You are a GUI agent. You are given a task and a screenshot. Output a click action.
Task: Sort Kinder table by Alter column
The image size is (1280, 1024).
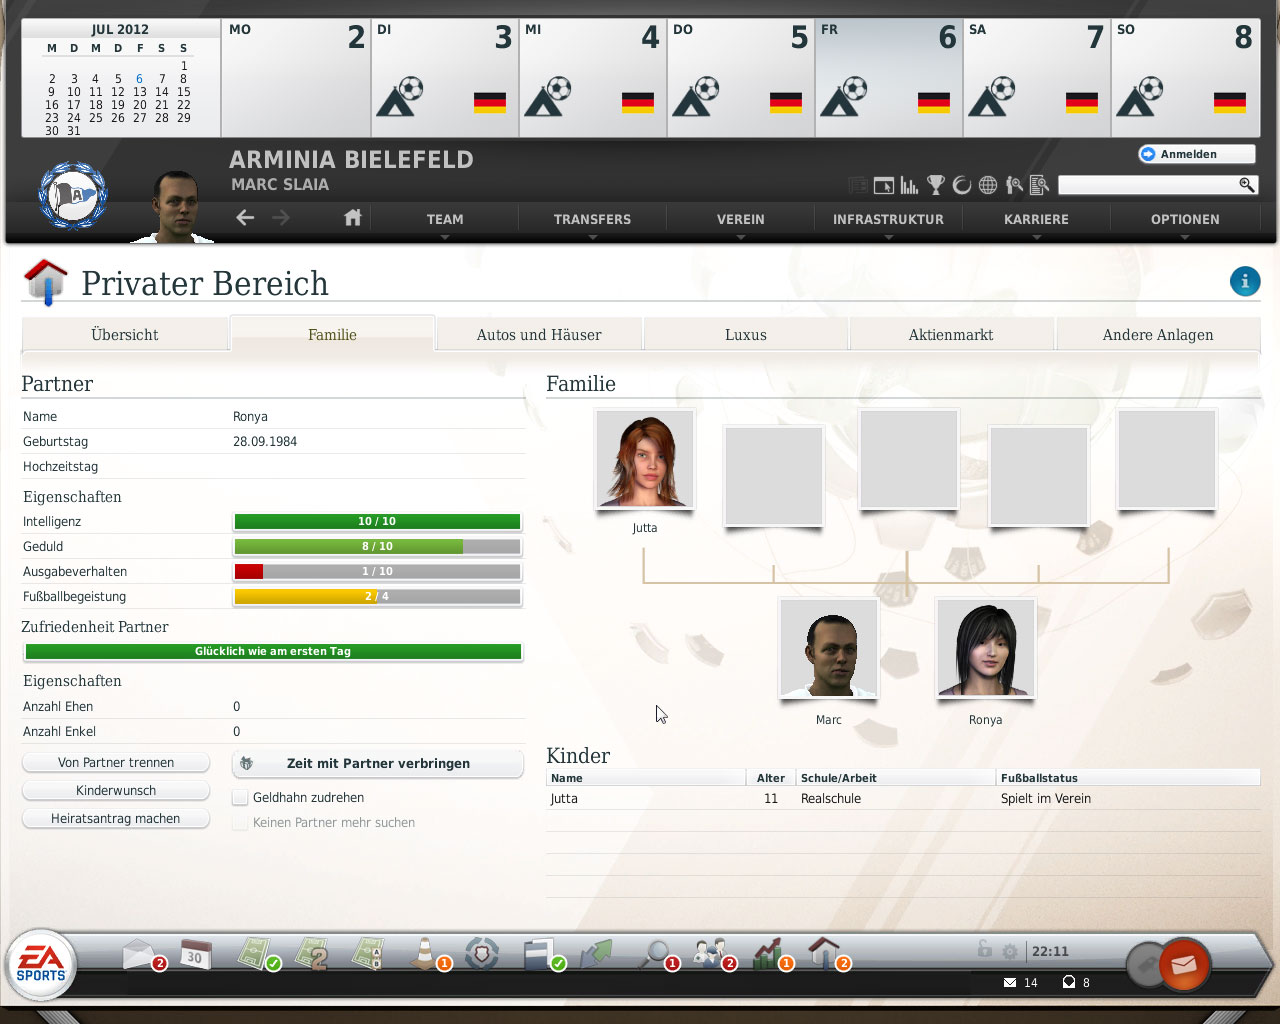point(771,777)
